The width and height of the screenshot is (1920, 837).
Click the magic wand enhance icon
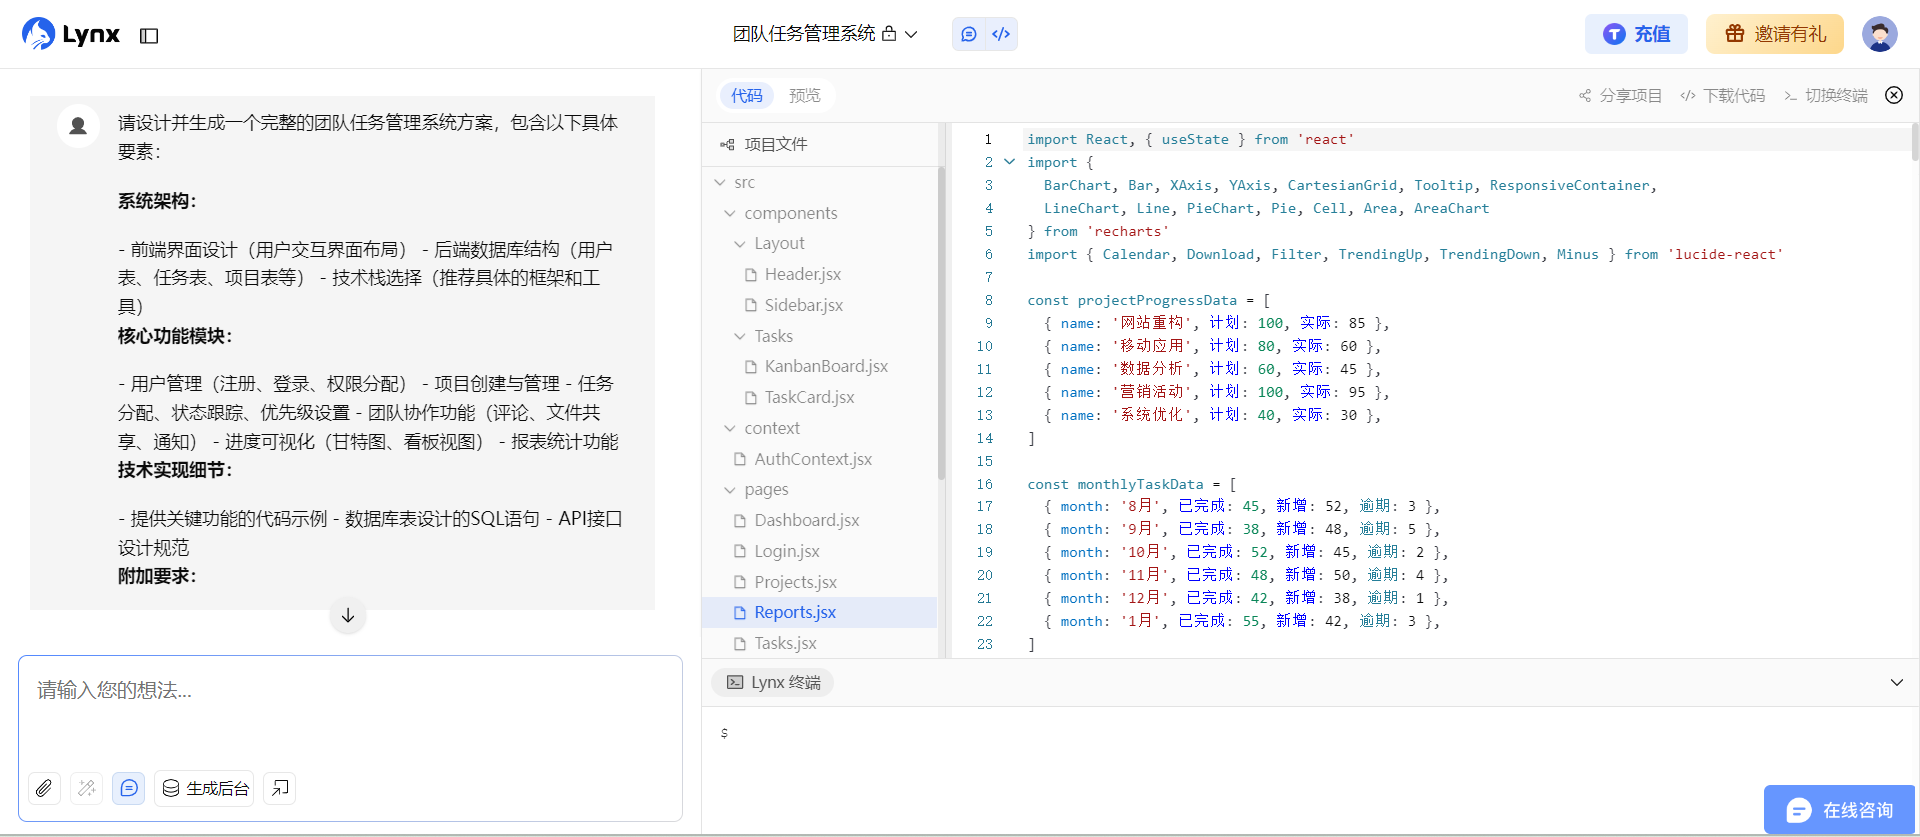pyautogui.click(x=87, y=788)
